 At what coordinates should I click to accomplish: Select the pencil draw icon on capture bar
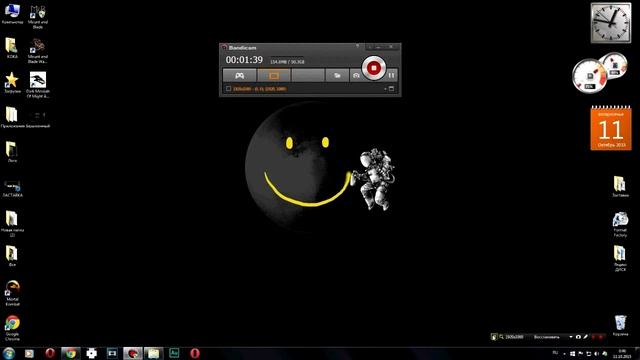(x=585, y=337)
